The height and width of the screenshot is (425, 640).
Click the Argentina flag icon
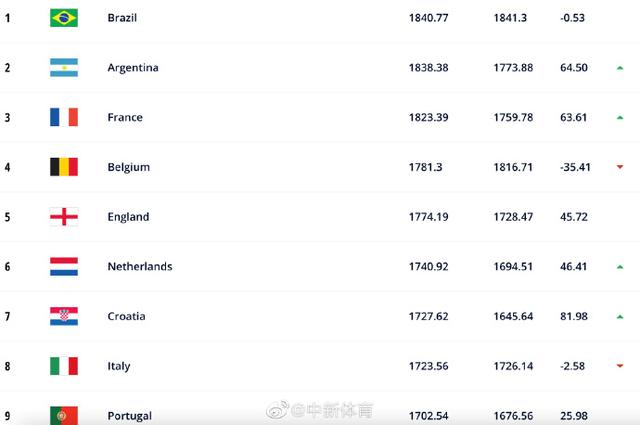tap(64, 68)
